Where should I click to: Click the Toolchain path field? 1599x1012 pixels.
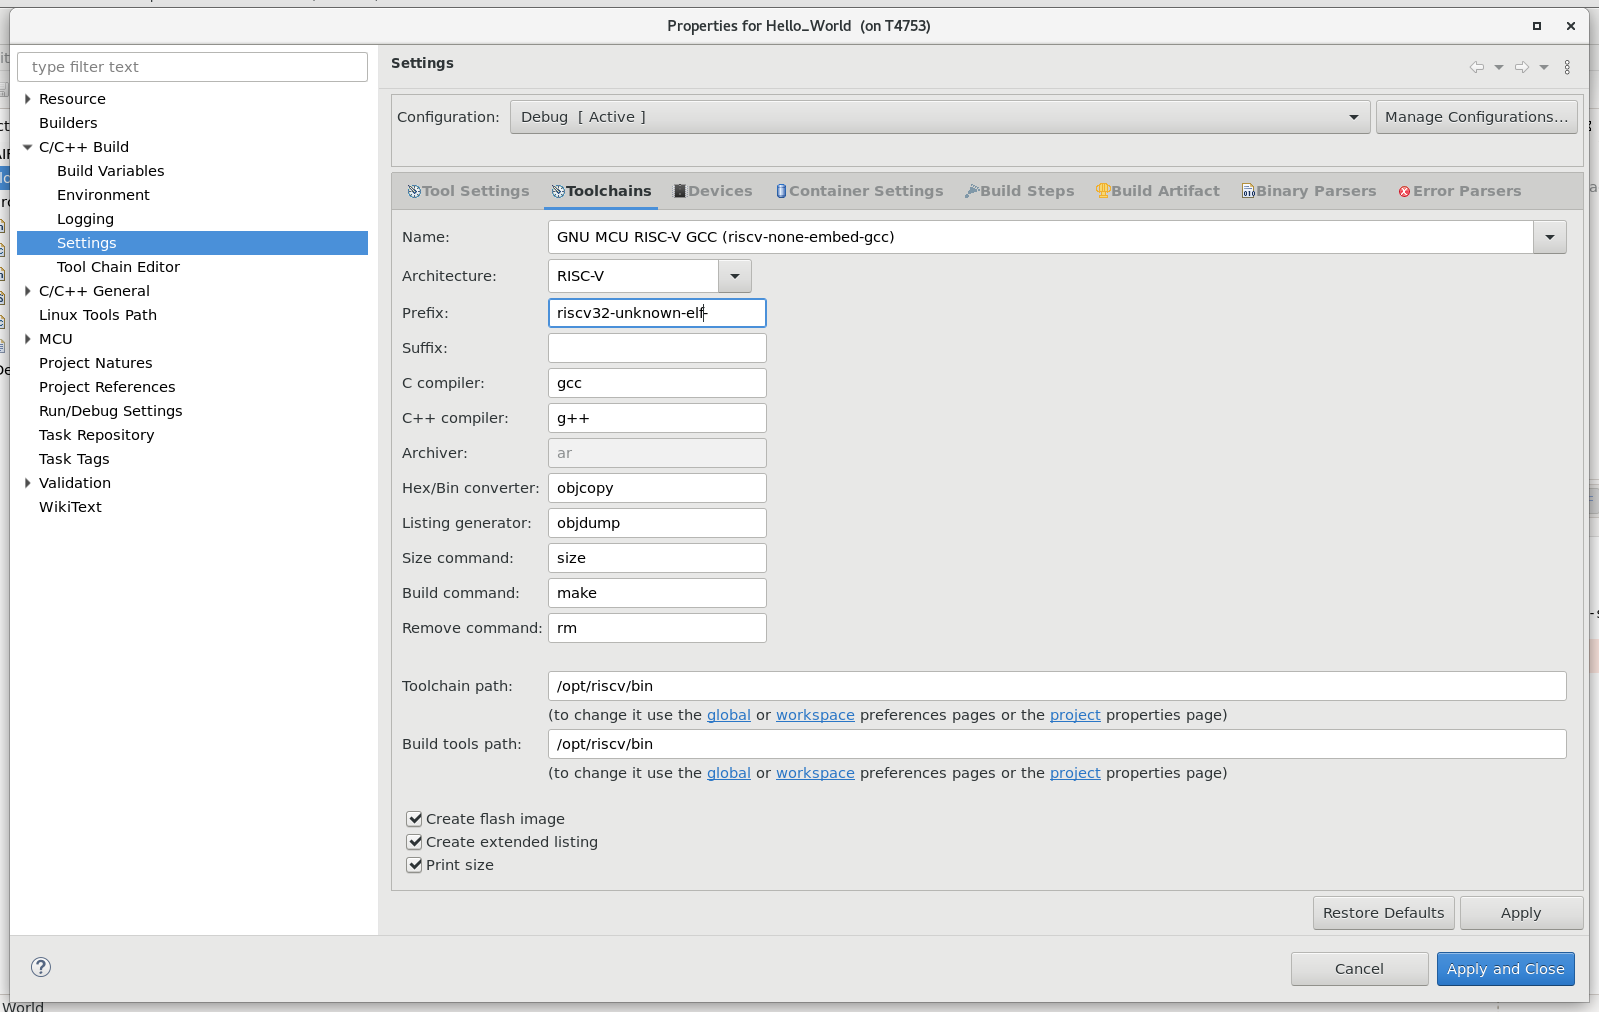pyautogui.click(x=1057, y=686)
